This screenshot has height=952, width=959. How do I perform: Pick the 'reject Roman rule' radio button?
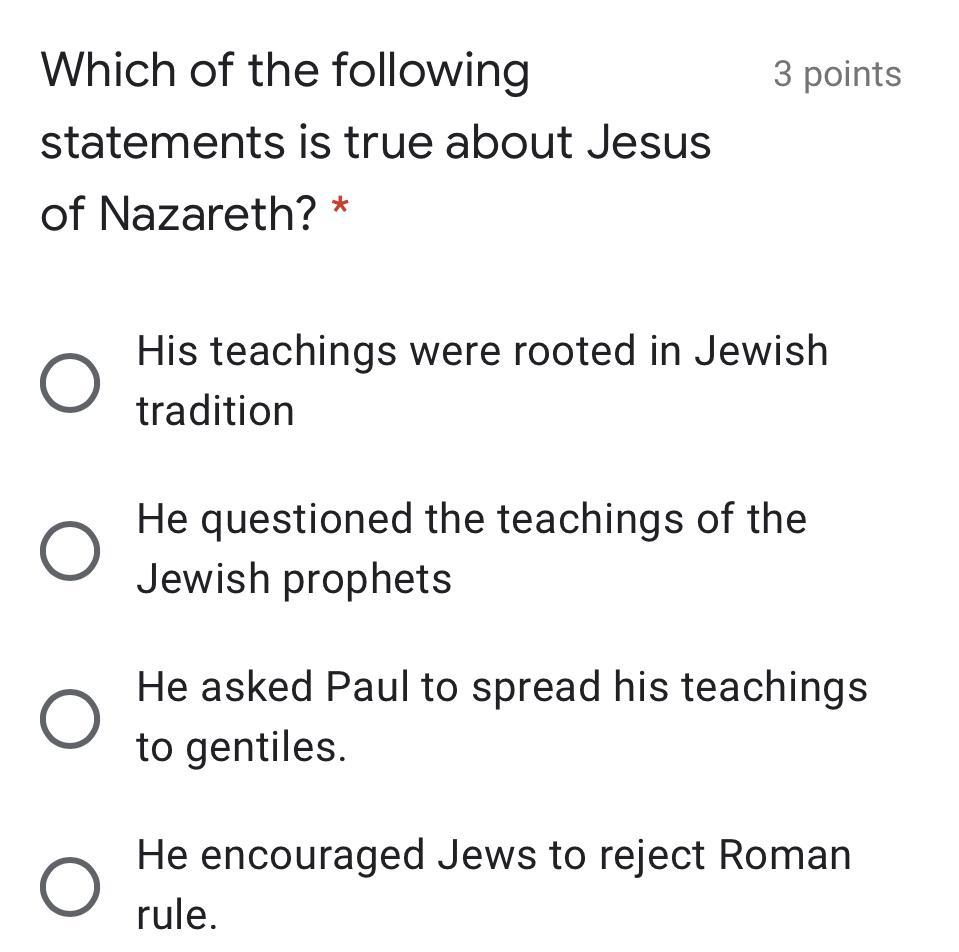click(70, 886)
